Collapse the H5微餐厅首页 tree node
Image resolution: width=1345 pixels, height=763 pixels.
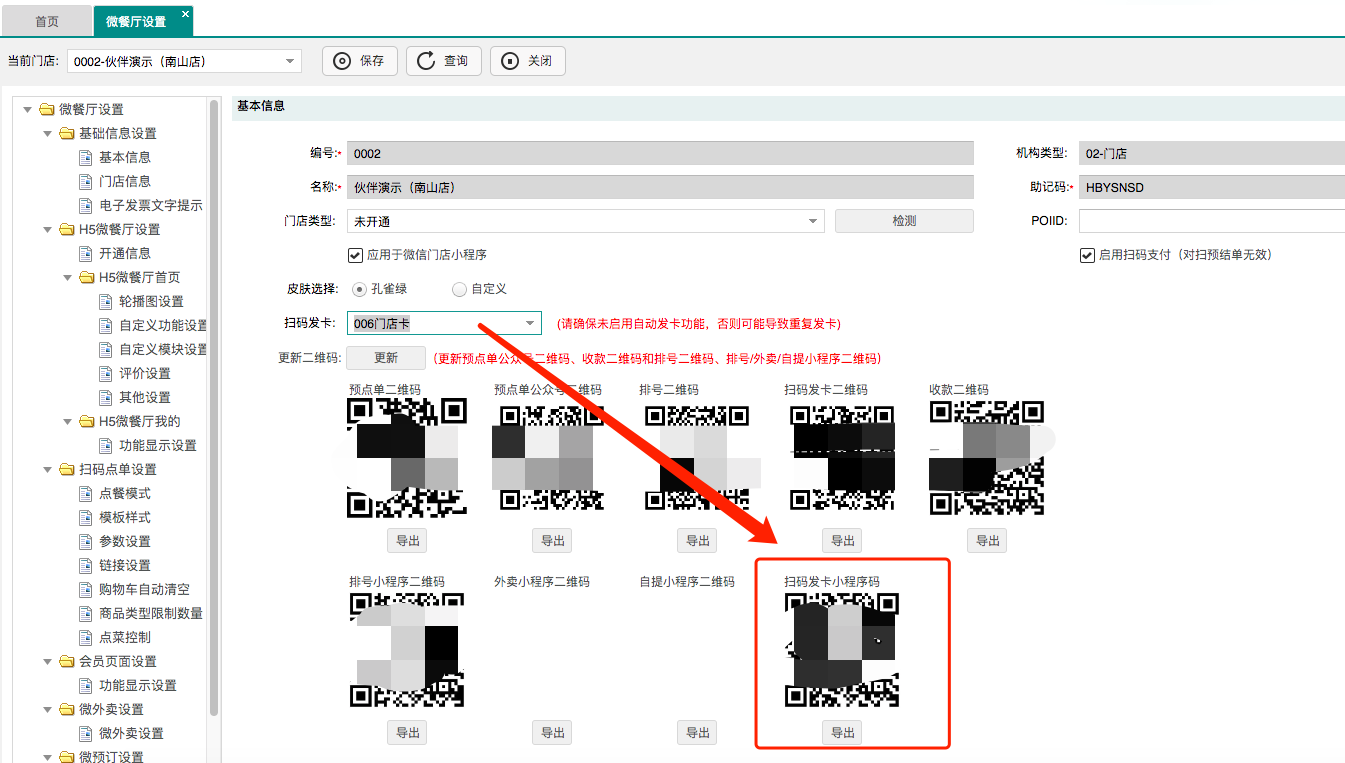(67, 277)
